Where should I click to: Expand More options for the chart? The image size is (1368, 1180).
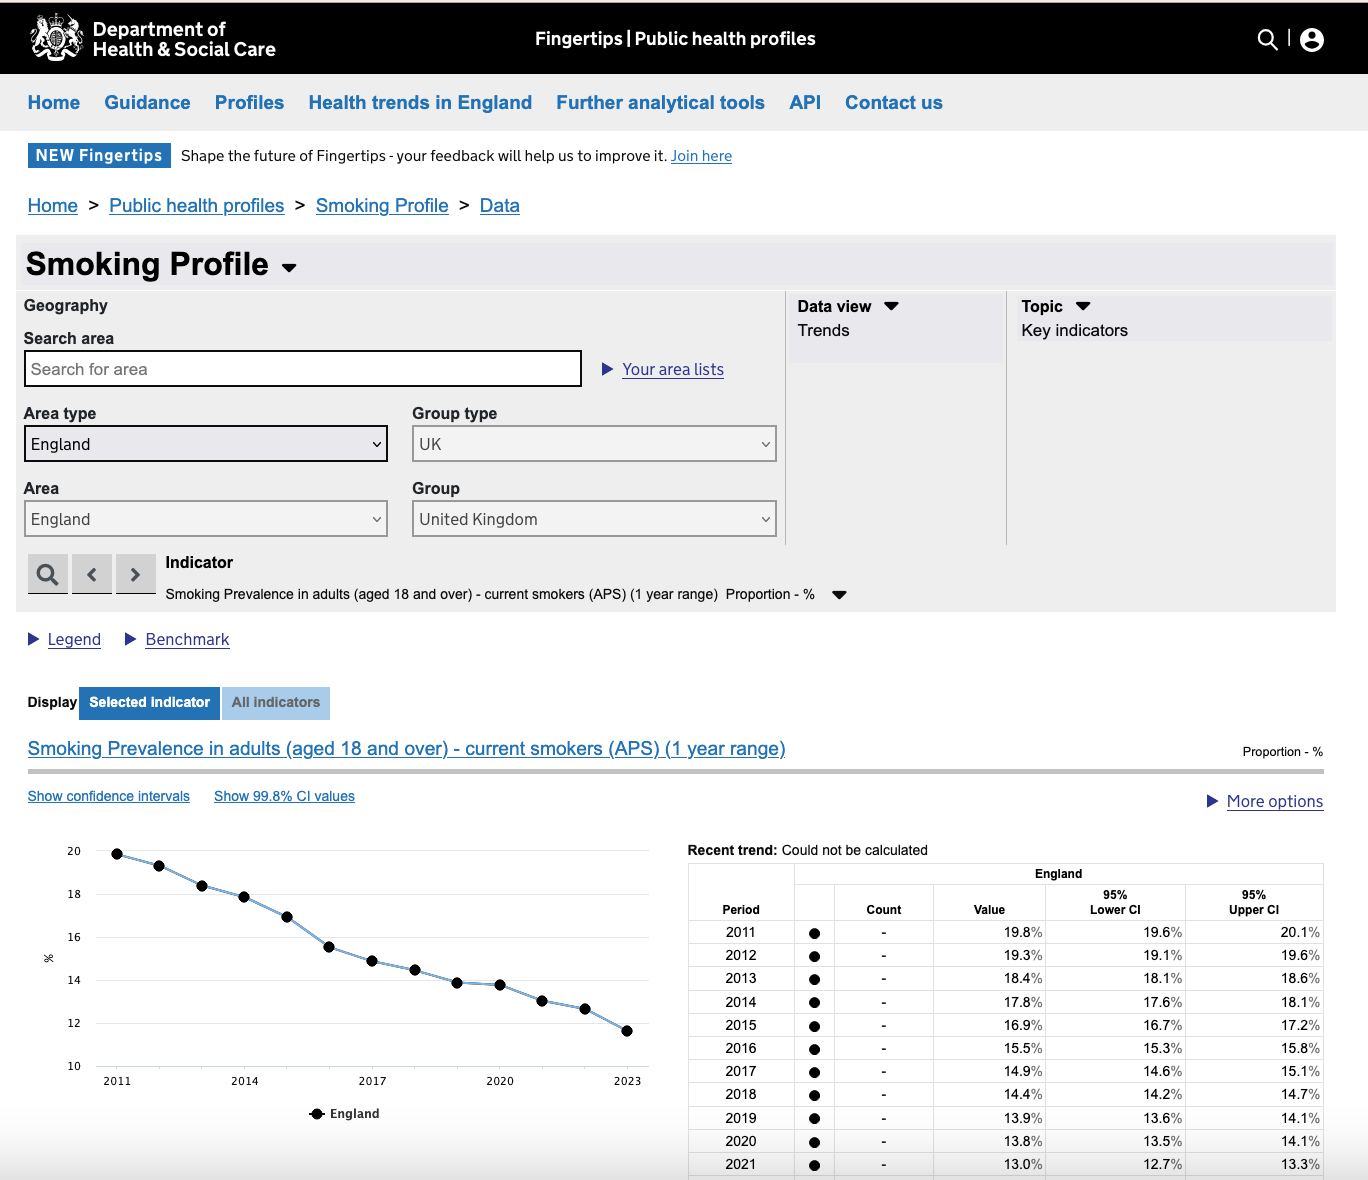point(1275,801)
